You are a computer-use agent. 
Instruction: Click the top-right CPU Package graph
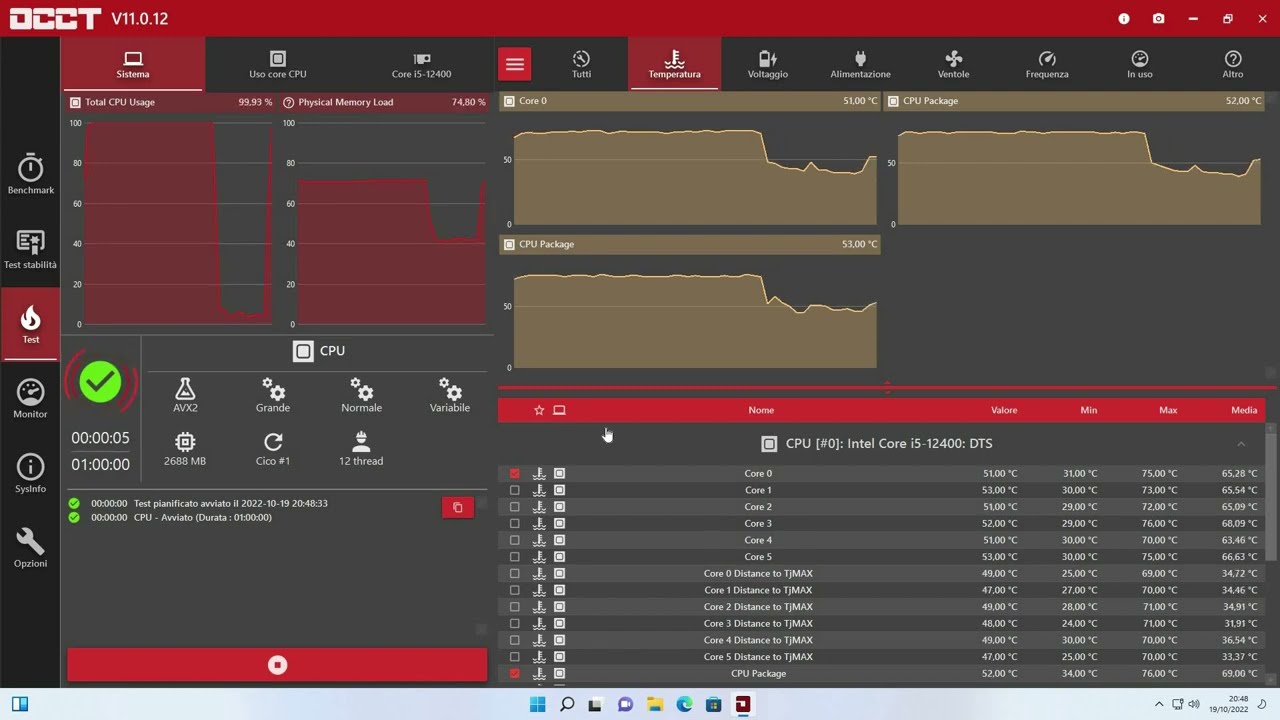tap(1074, 168)
